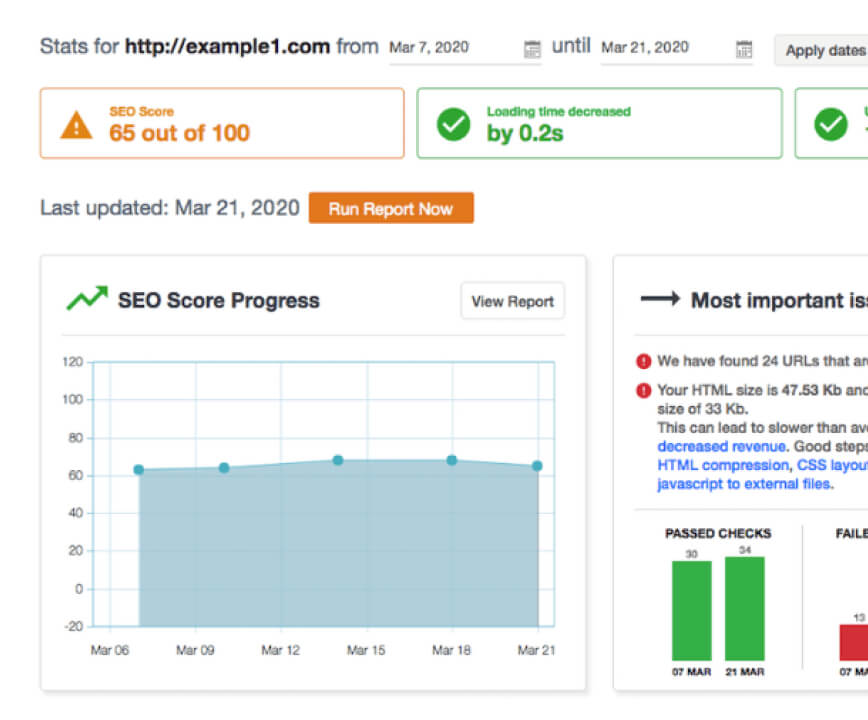Click red alert icon for HTML size issue
This screenshot has width=868, height=720.
coord(644,391)
